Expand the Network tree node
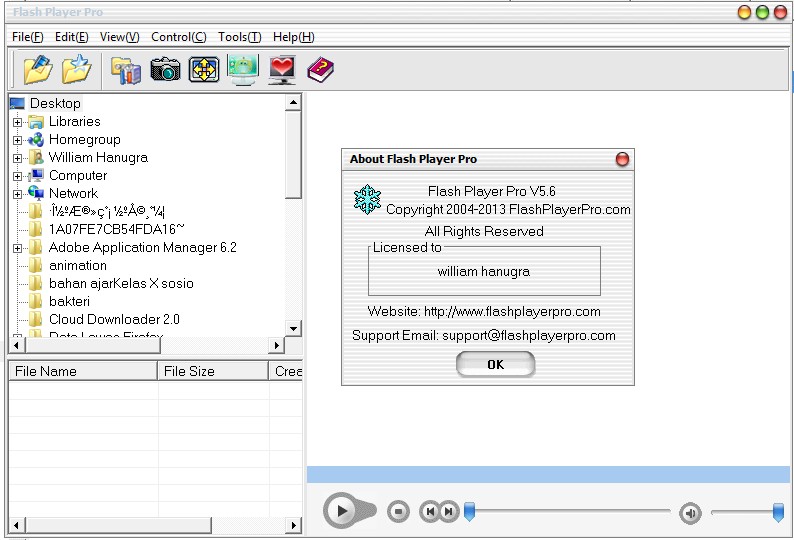The width and height of the screenshot is (794, 540). coord(18,194)
